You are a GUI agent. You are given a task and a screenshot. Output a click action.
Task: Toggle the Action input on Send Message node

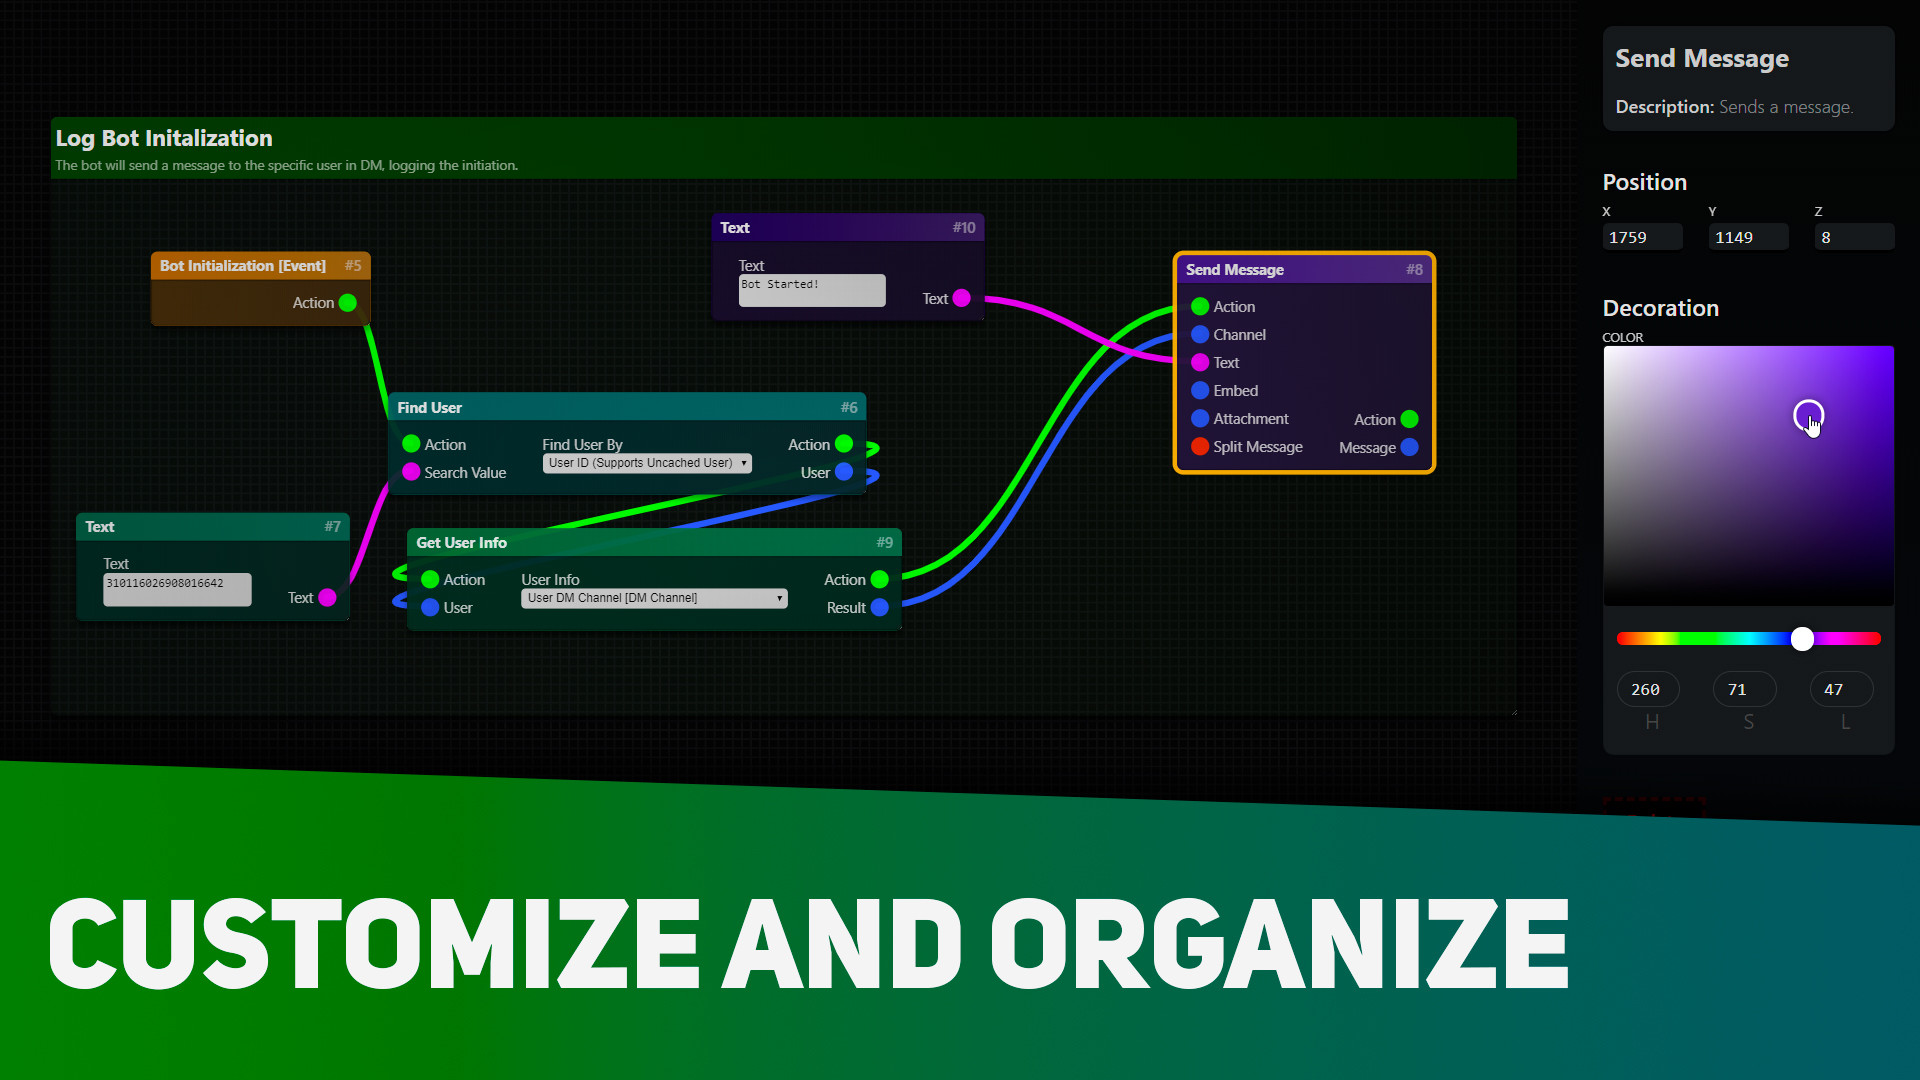(1196, 306)
